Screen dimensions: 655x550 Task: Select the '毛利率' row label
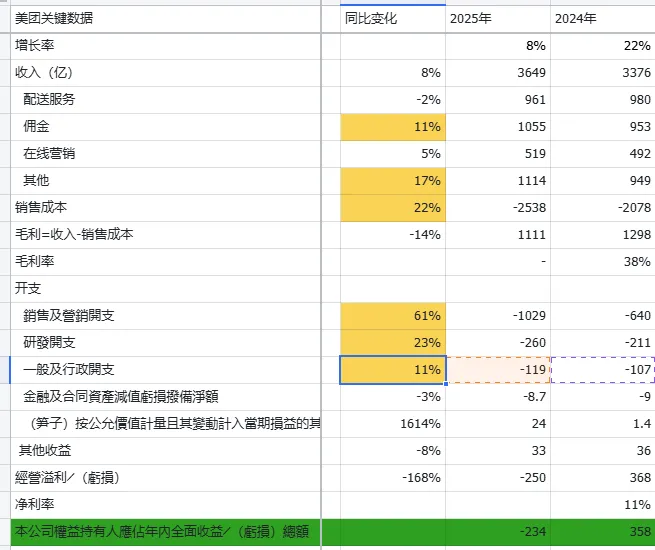[165, 262]
